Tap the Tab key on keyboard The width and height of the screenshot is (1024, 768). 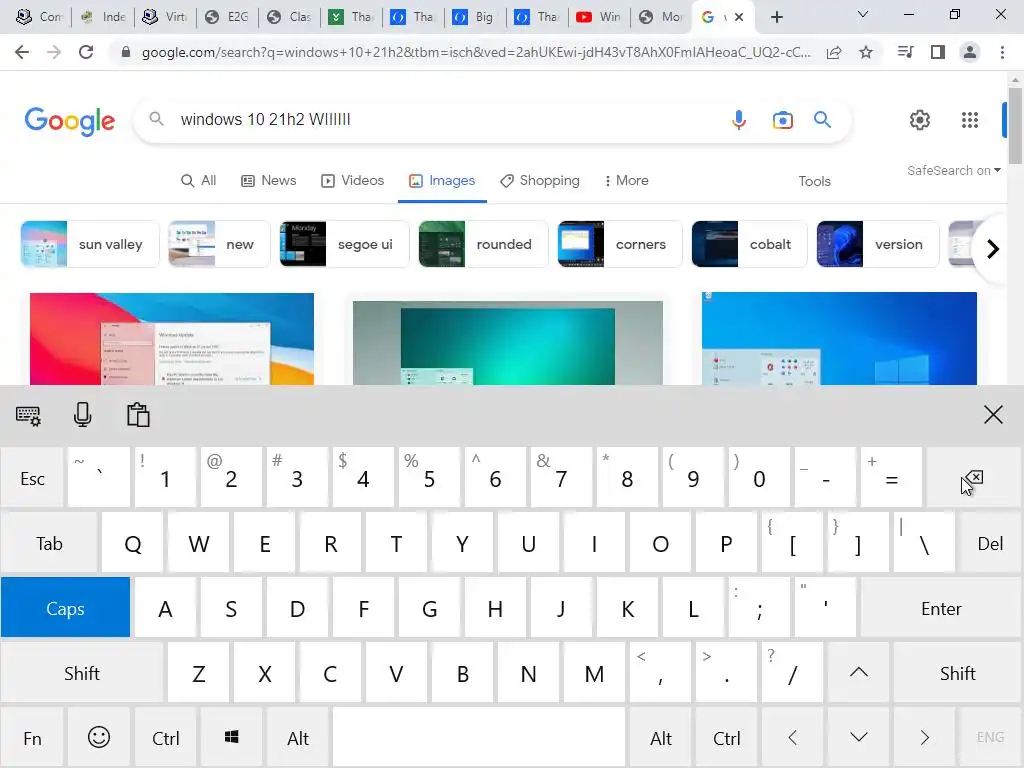pos(49,543)
